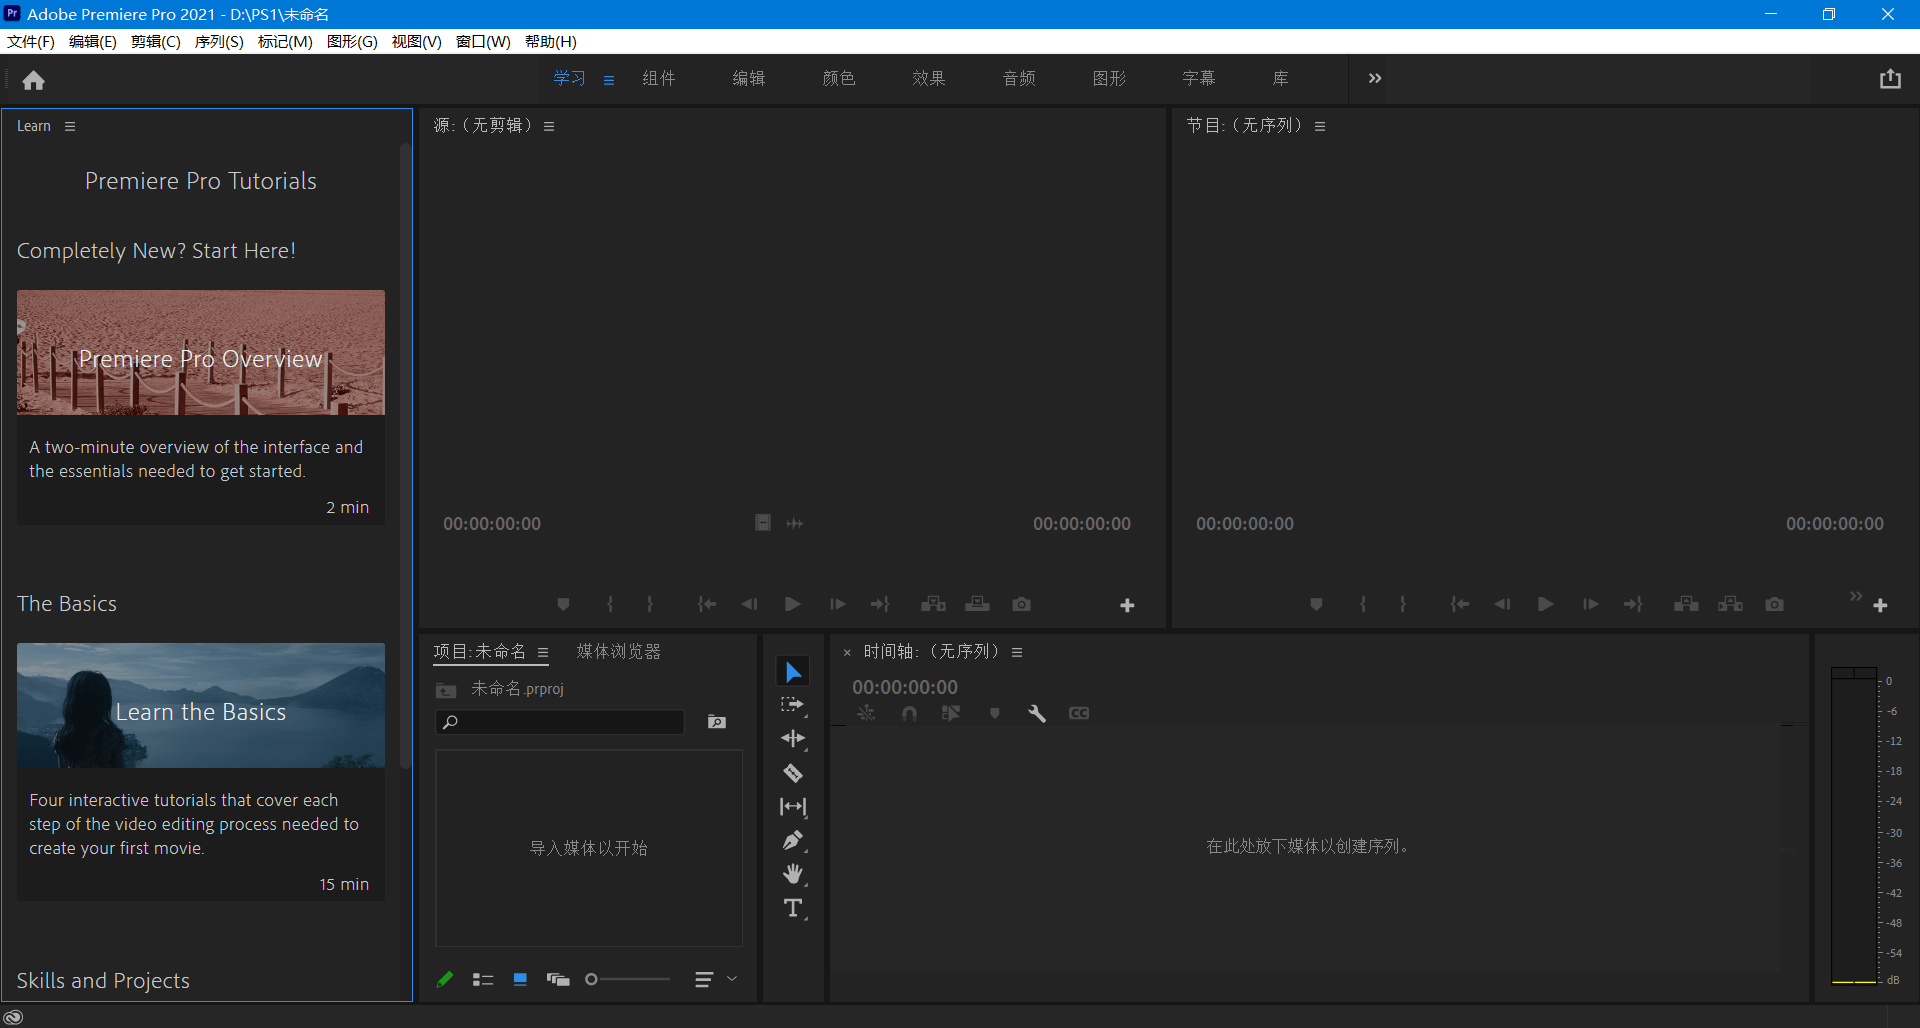Open the 学习 workspace menu

point(609,80)
